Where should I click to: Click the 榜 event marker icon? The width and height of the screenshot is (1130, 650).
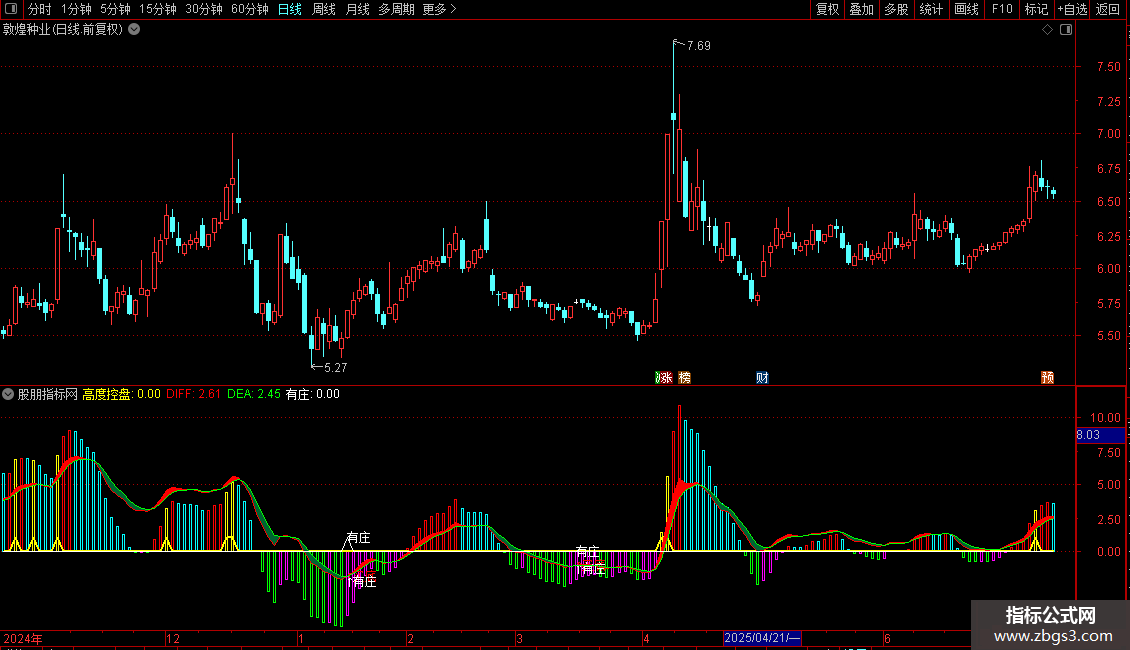coord(685,378)
